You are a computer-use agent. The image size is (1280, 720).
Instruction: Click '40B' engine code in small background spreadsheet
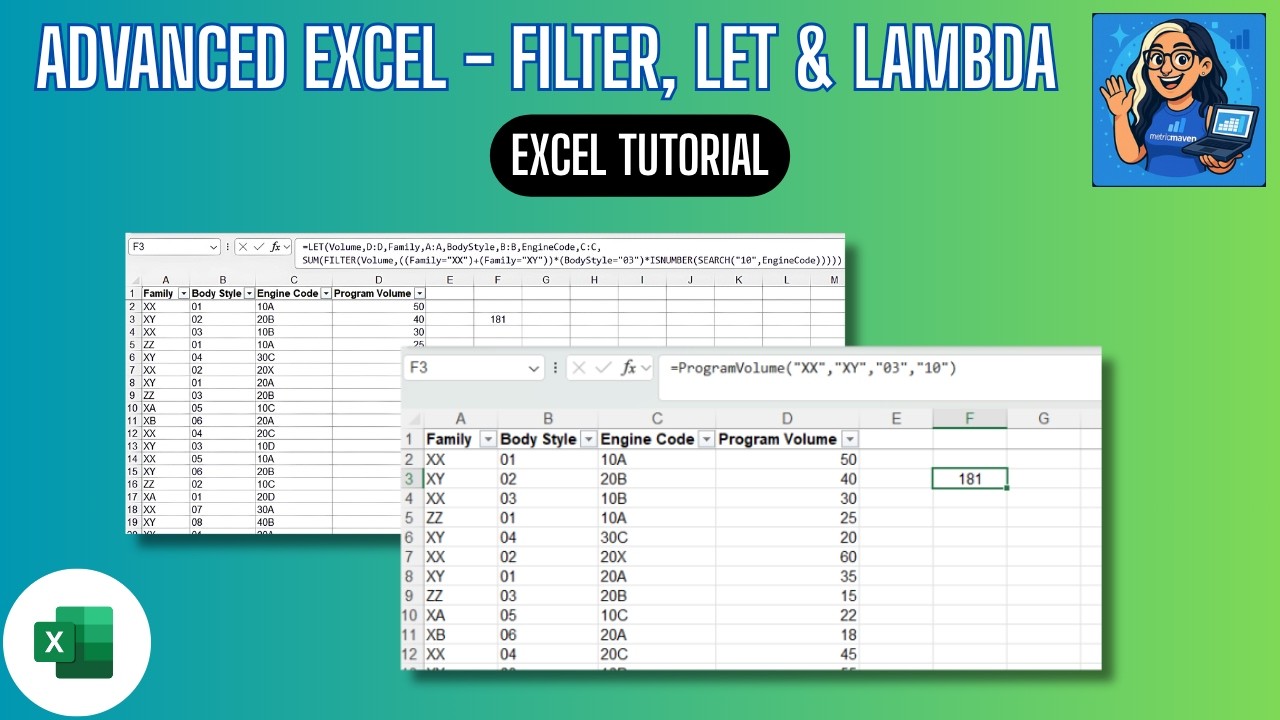[x=266, y=522]
